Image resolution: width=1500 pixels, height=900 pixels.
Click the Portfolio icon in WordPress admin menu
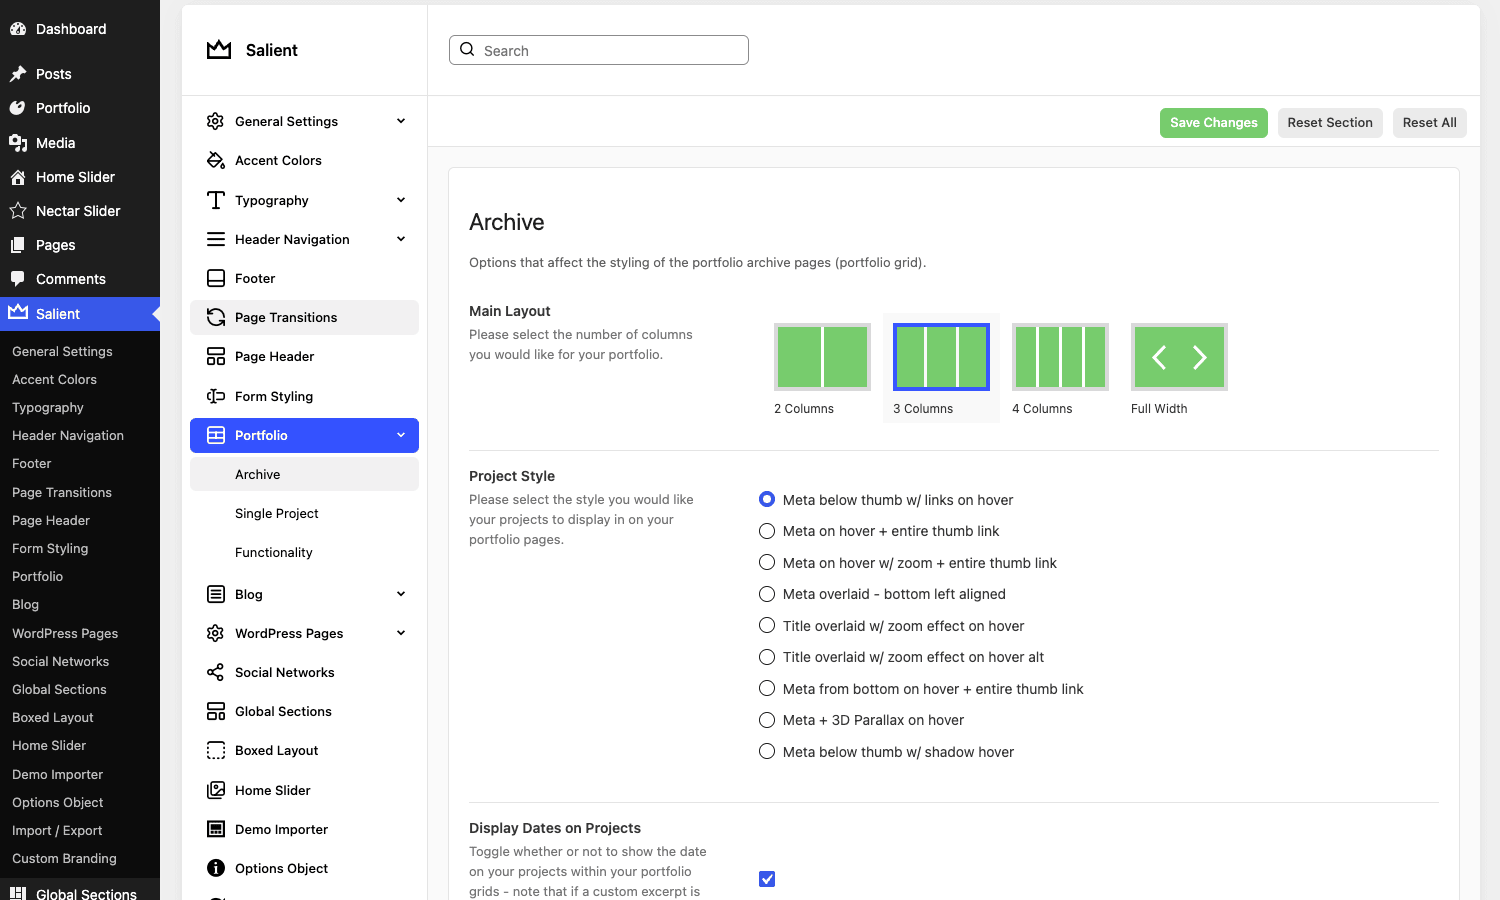point(18,108)
